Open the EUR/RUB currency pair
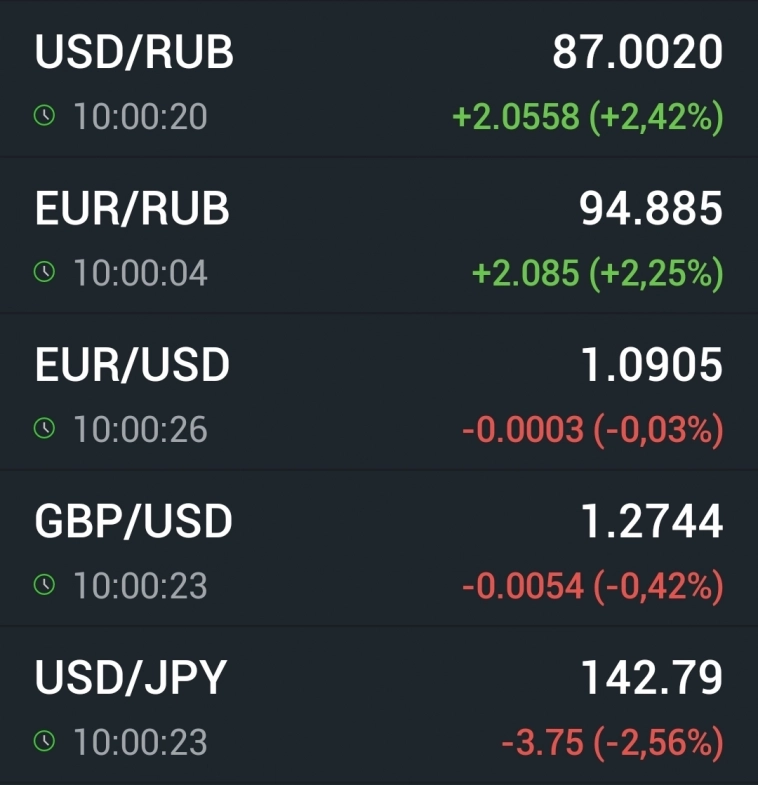This screenshot has height=785, width=758. tap(132, 209)
